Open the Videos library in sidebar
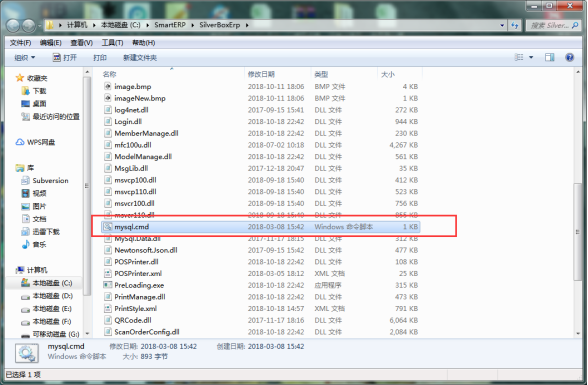Screen dimensions: 588x385 34,193
